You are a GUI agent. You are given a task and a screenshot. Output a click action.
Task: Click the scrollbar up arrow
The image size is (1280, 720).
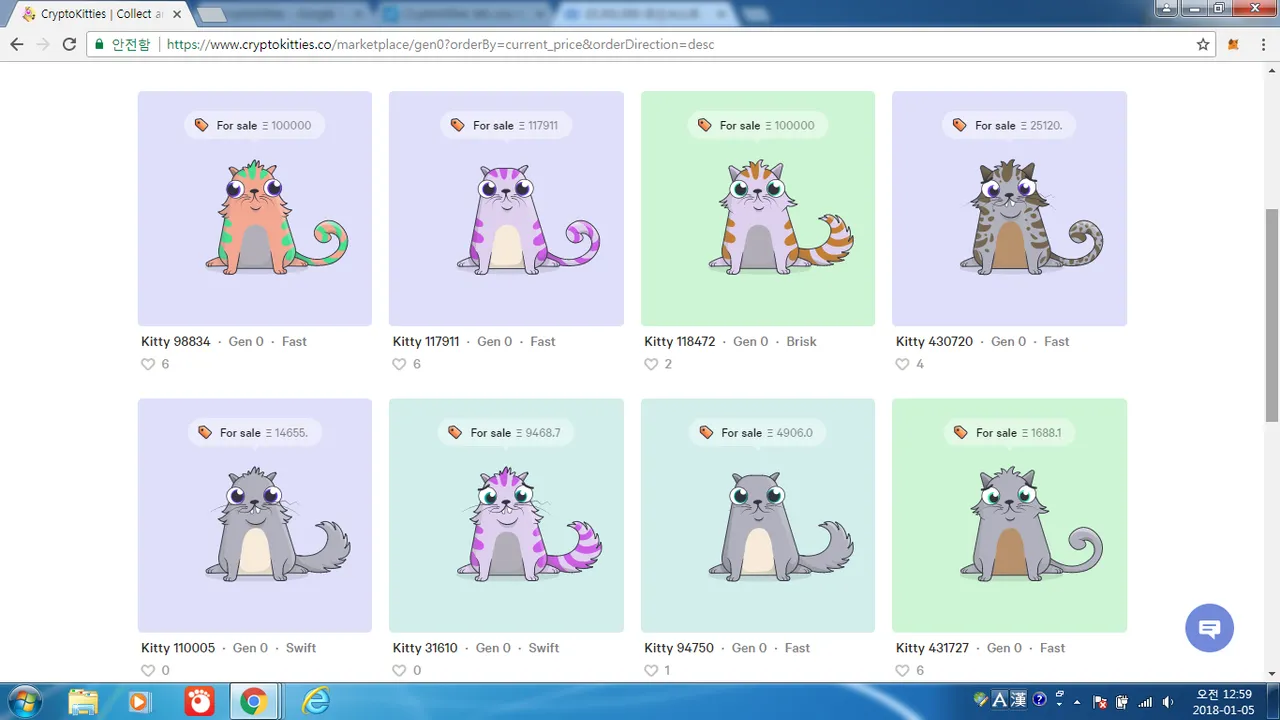pyautogui.click(x=1271, y=70)
